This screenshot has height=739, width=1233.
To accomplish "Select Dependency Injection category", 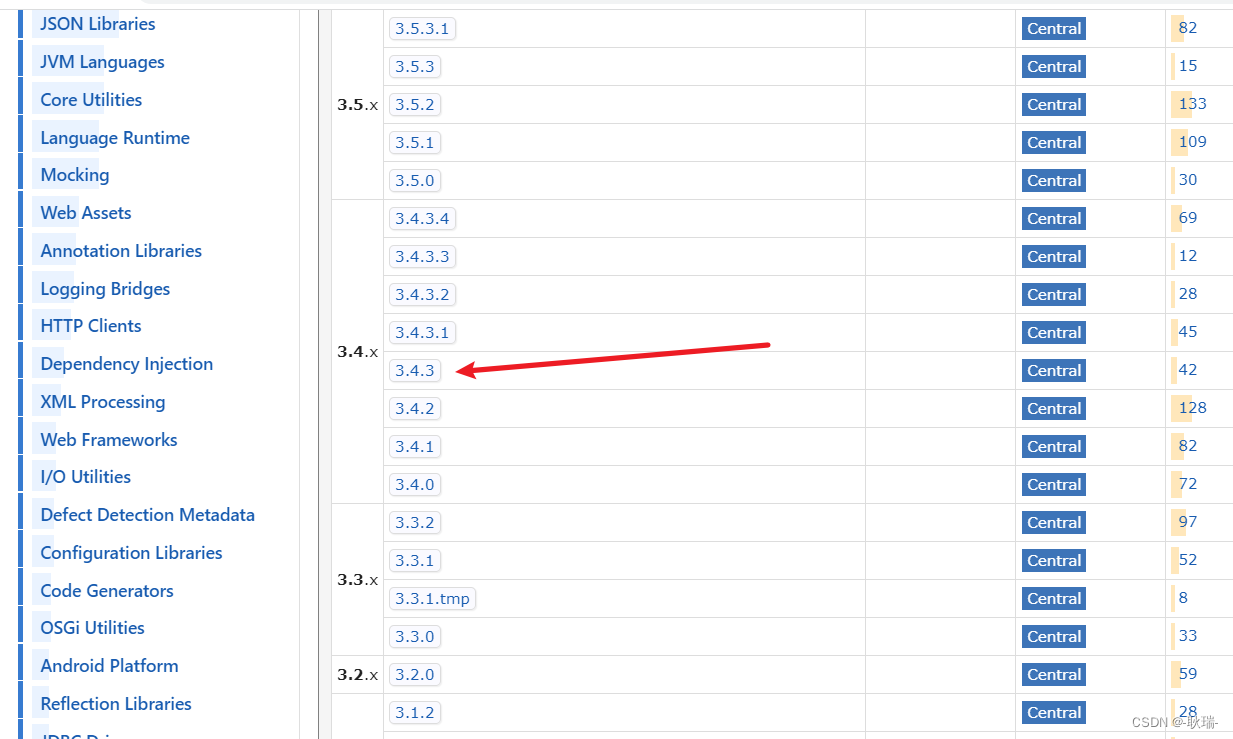I will [127, 364].
